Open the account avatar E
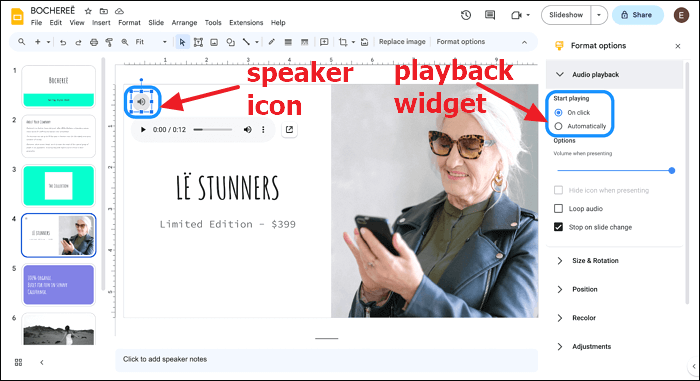The width and height of the screenshot is (700, 381). tap(681, 15)
